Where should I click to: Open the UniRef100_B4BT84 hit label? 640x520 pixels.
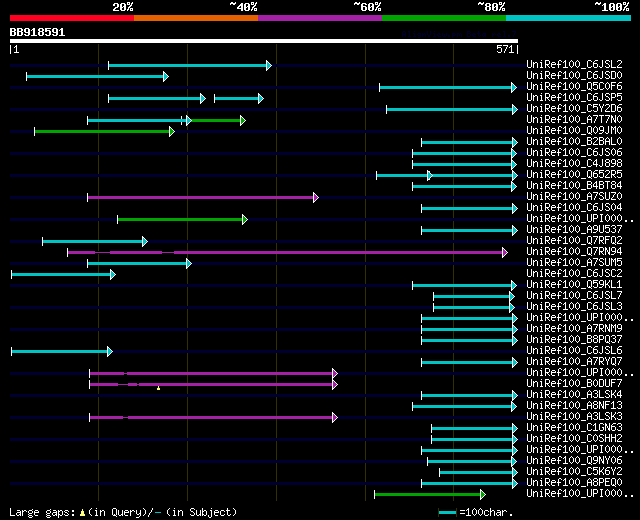click(574, 185)
